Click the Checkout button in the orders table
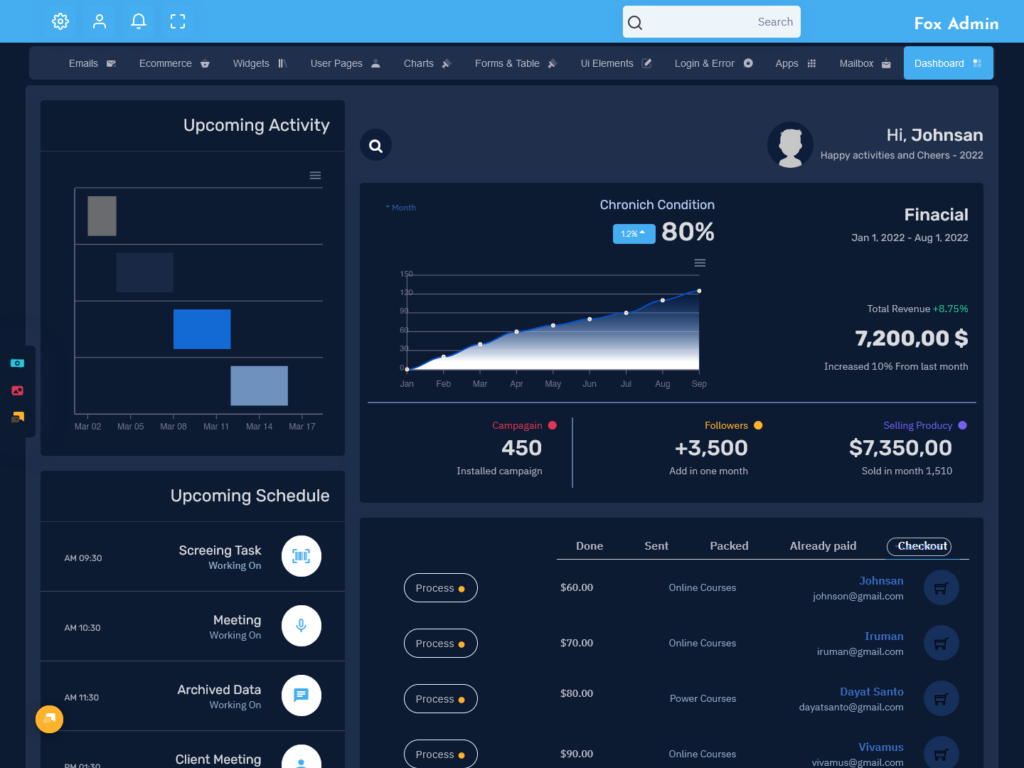The width and height of the screenshot is (1024, 768). point(918,546)
